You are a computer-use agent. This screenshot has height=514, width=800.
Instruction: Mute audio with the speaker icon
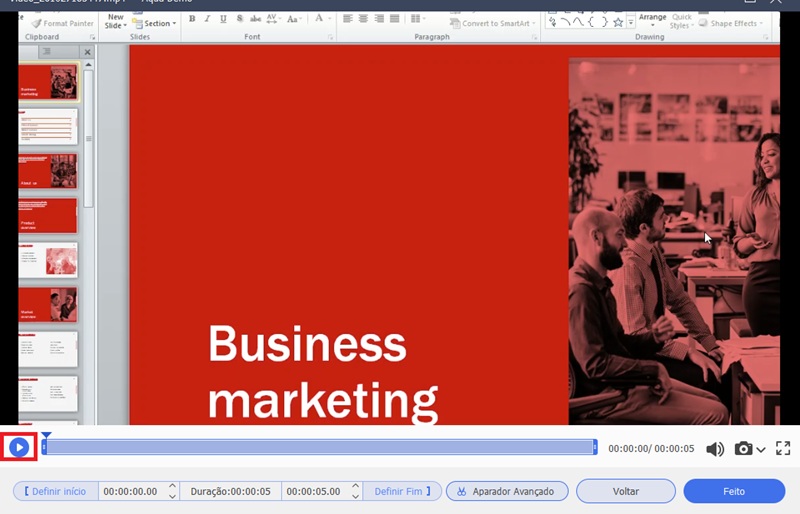(715, 449)
